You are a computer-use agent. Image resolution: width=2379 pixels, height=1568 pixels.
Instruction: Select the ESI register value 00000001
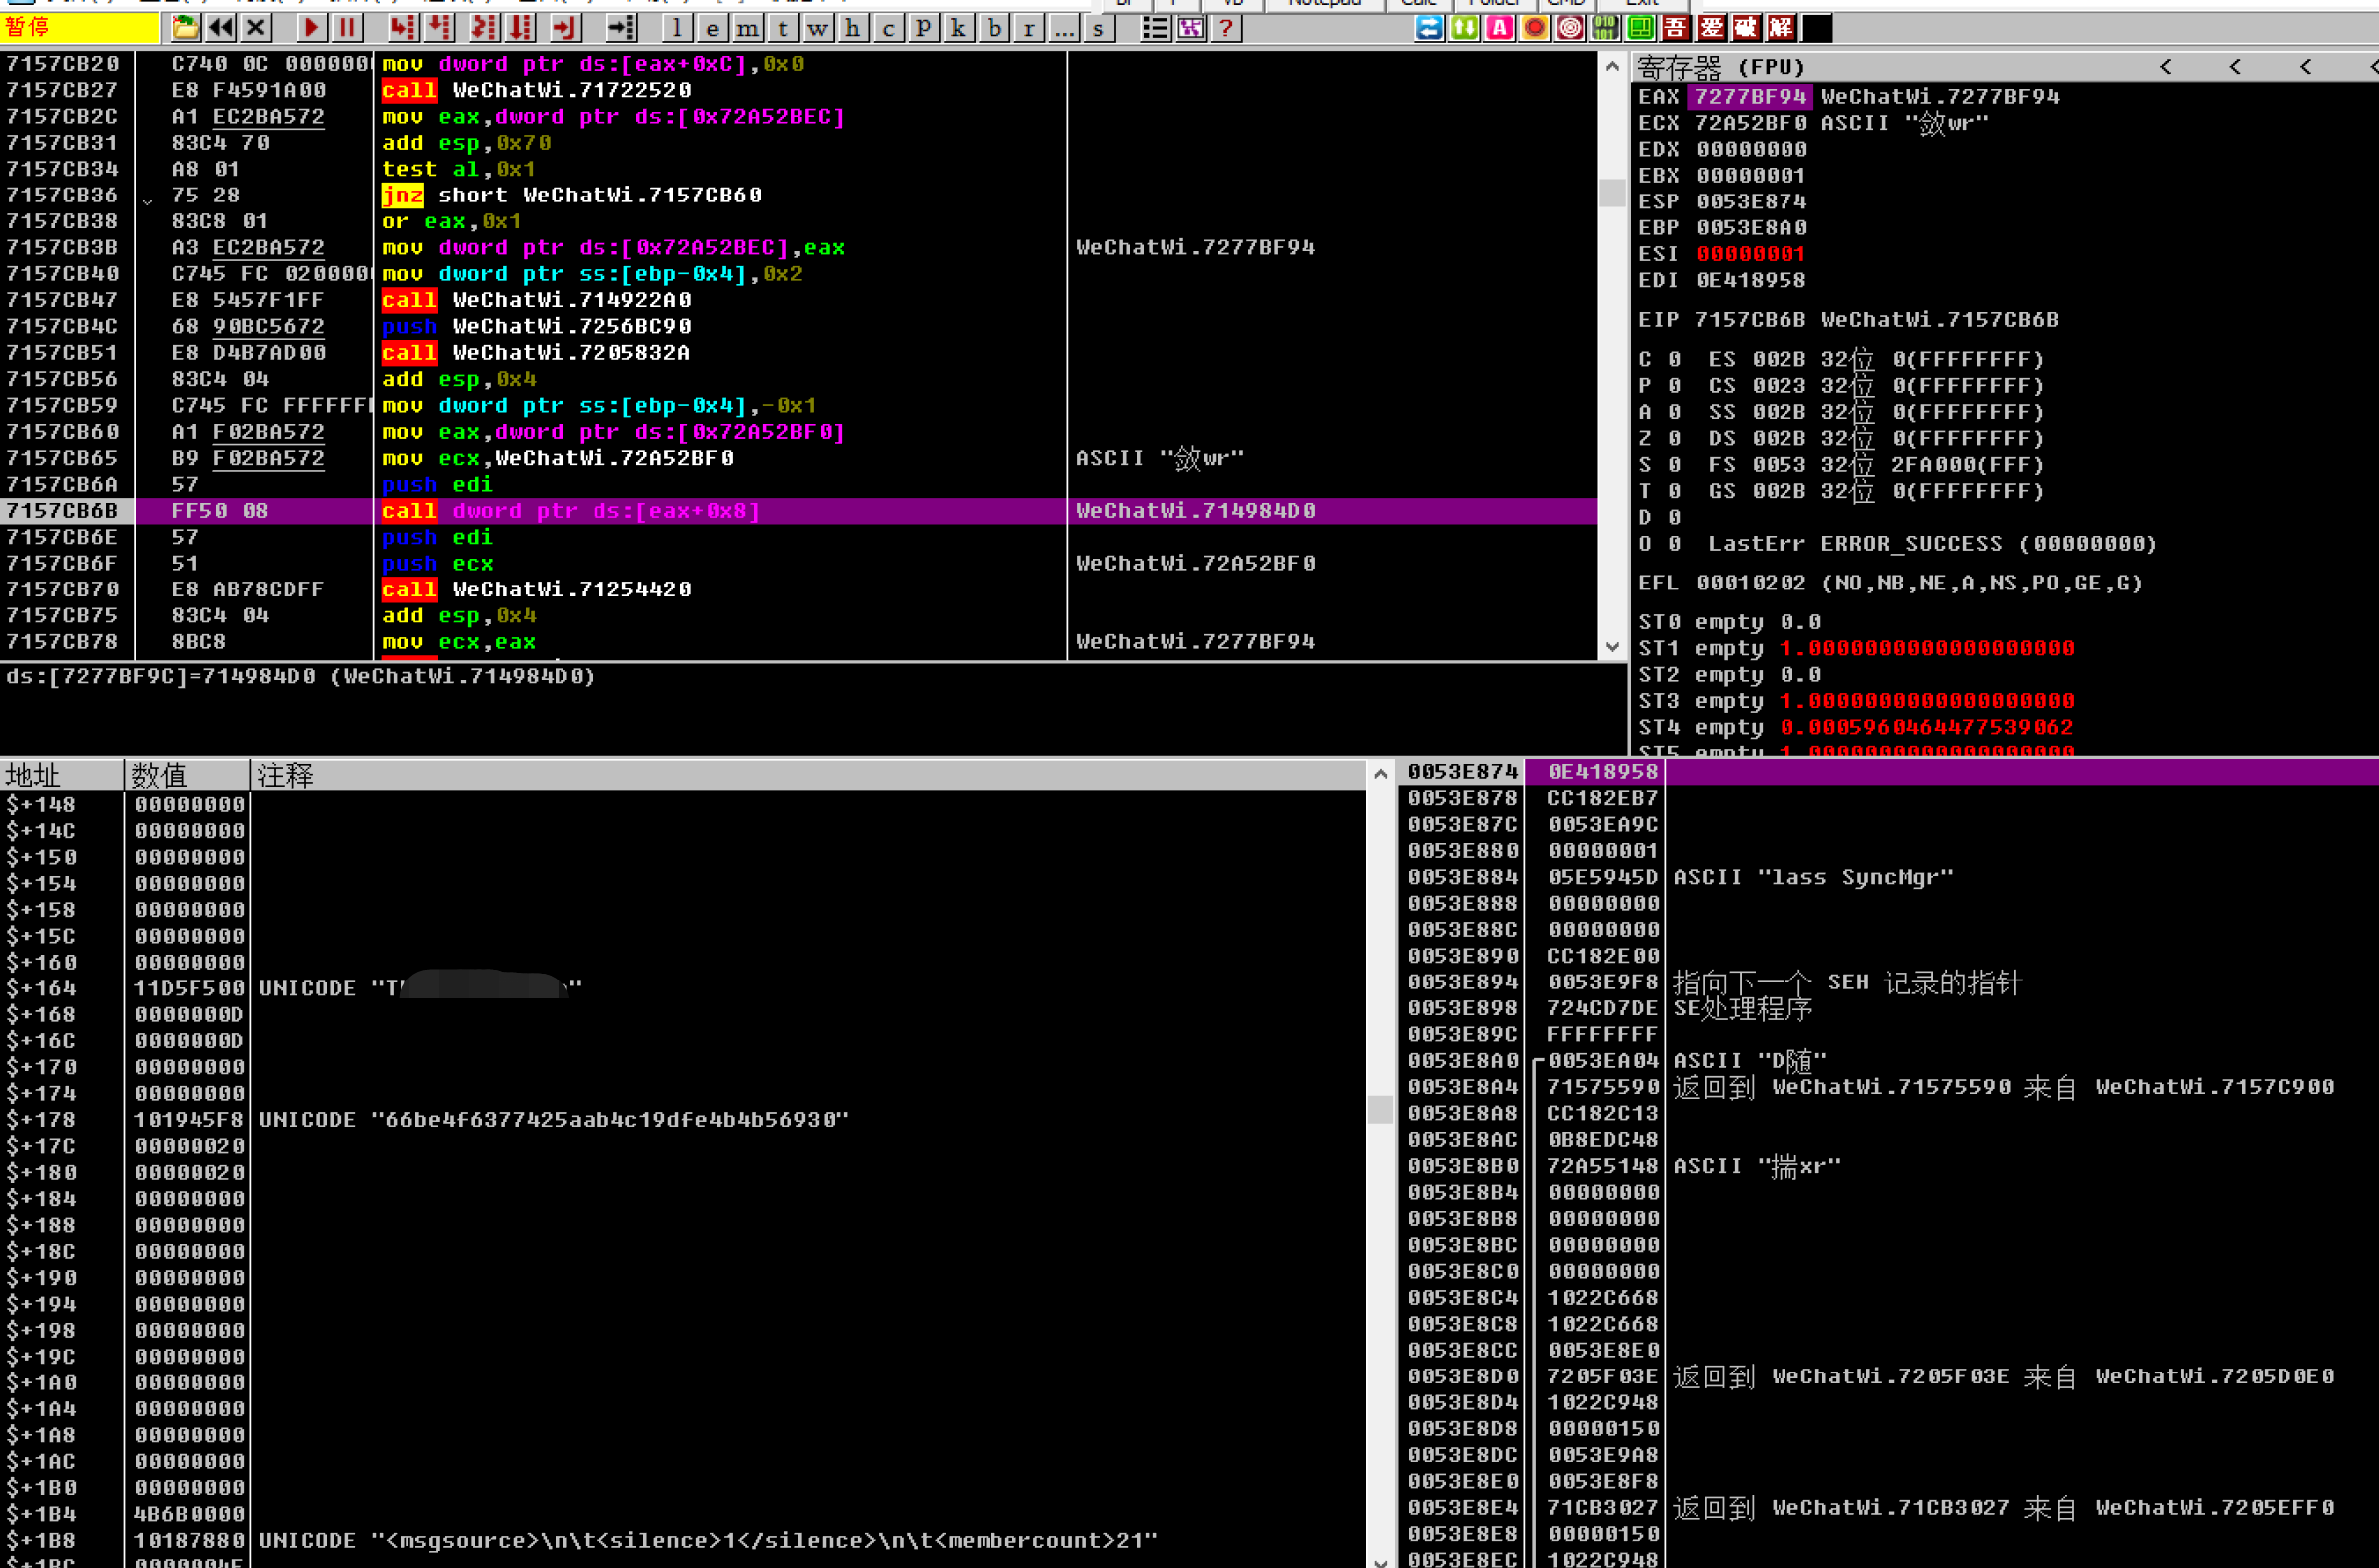click(1751, 255)
